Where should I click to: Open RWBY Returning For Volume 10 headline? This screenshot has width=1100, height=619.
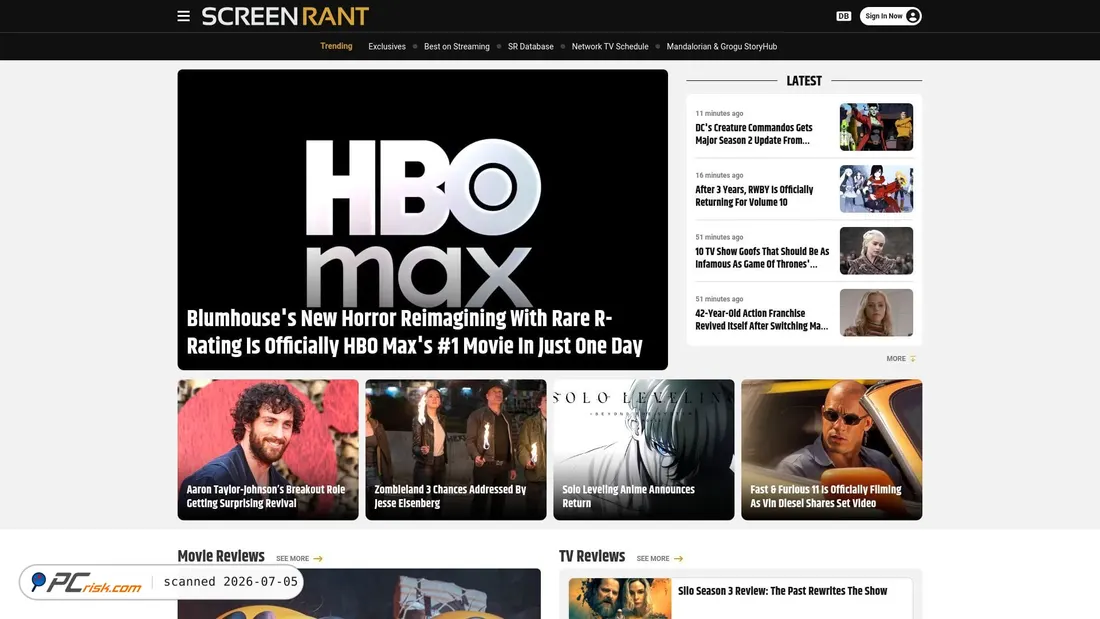(x=754, y=196)
